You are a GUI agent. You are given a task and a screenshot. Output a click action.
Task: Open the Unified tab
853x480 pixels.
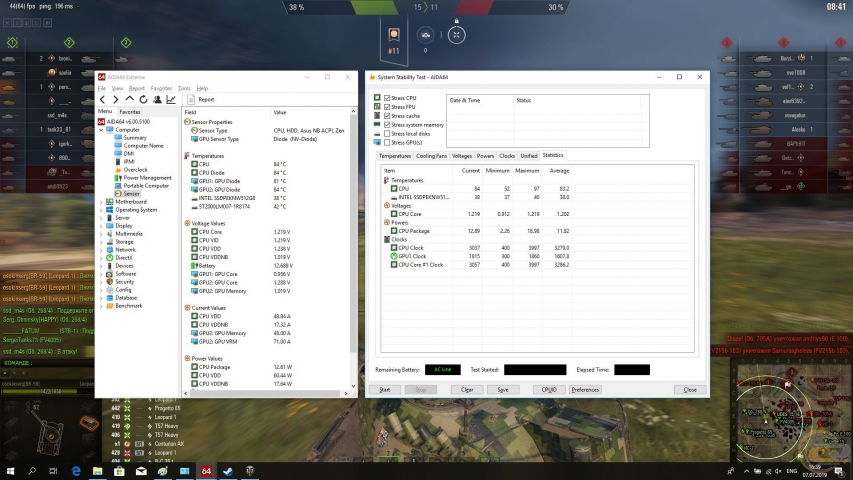click(529, 156)
